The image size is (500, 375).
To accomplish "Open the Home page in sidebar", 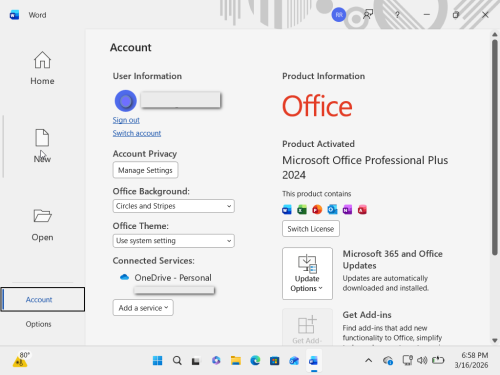I will pyautogui.click(x=42, y=68).
